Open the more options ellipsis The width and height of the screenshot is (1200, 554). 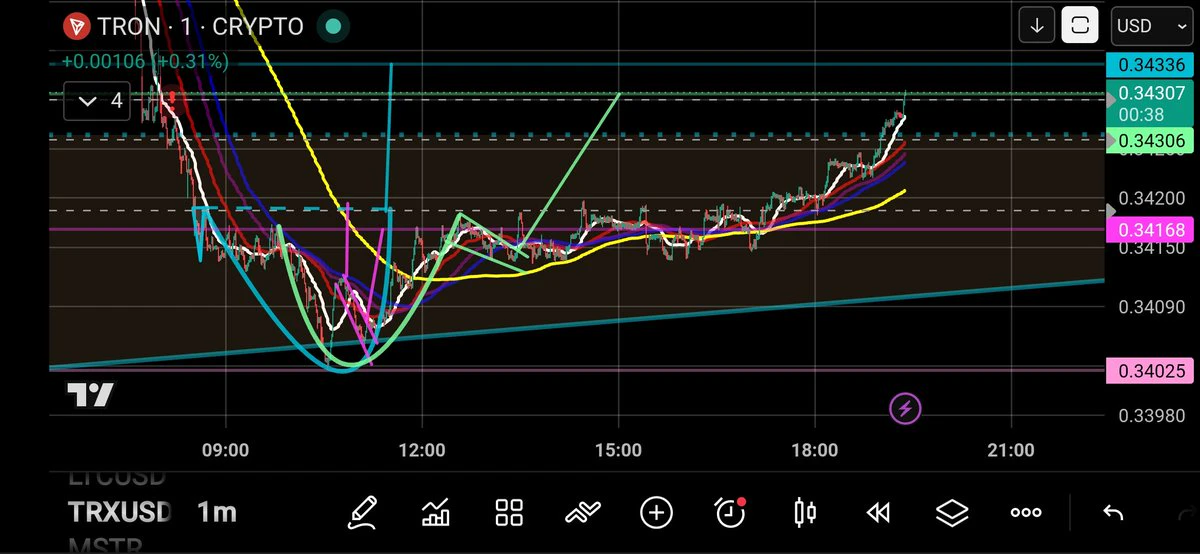[x=1026, y=513]
